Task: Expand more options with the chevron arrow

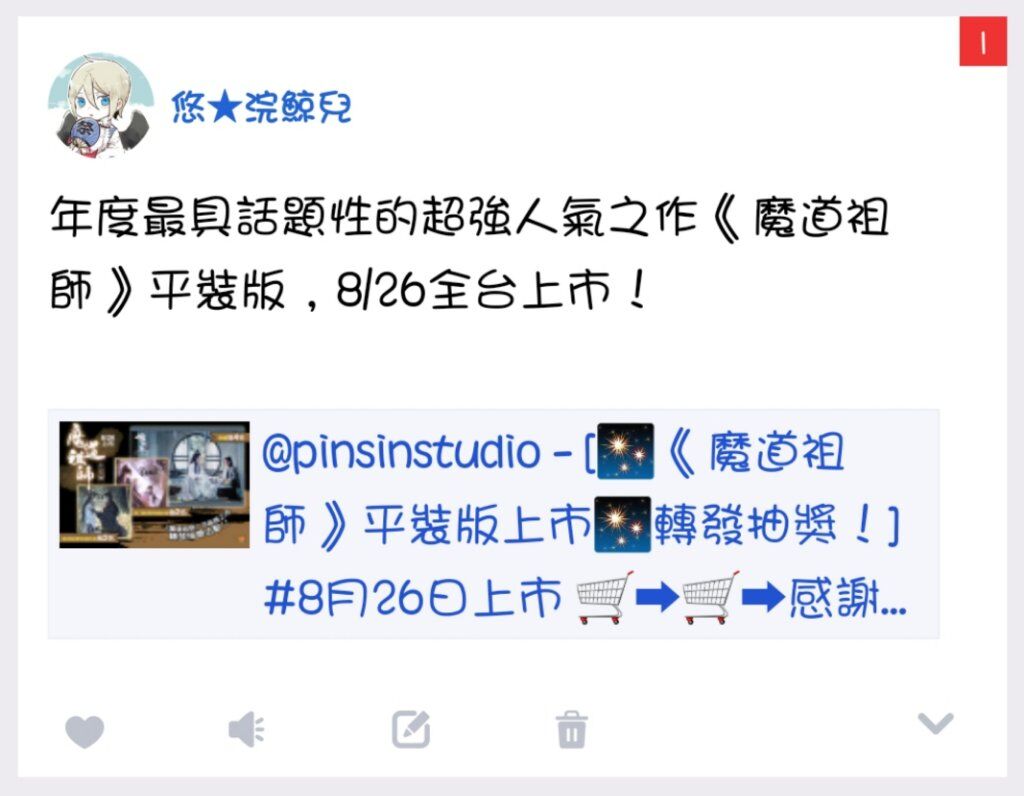Action: (935, 723)
